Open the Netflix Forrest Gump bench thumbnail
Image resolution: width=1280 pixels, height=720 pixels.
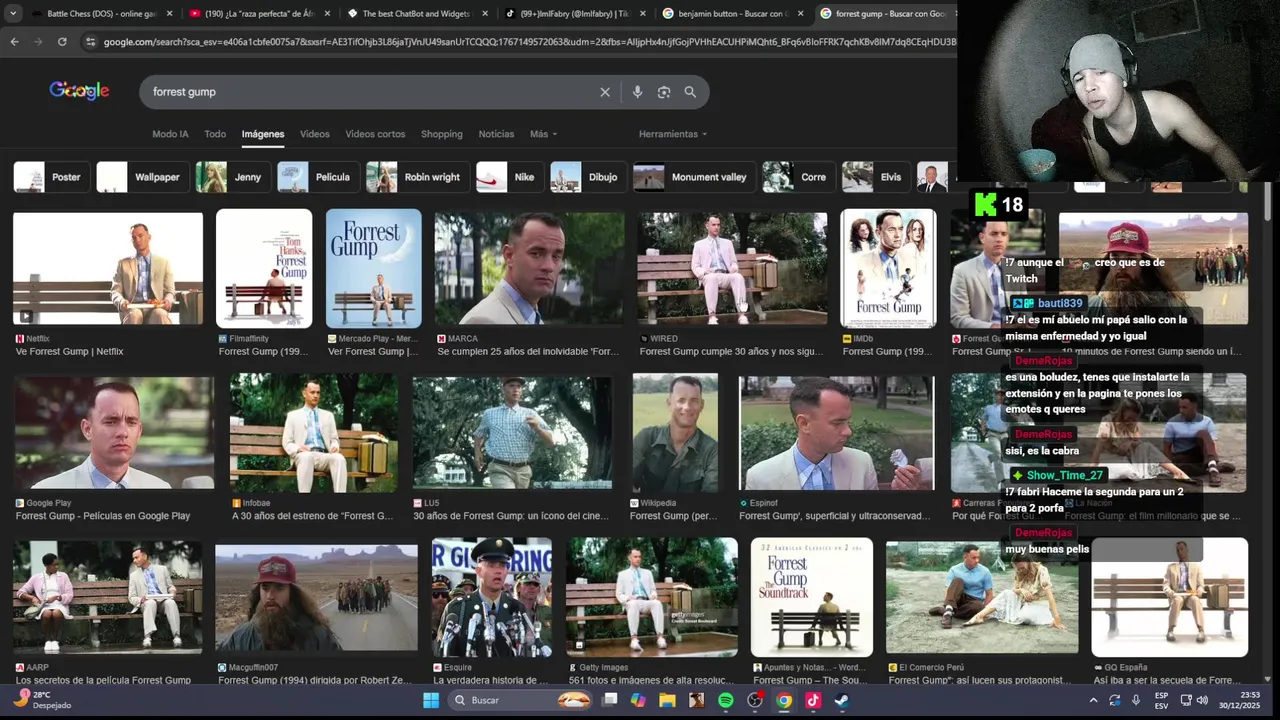pyautogui.click(x=108, y=269)
